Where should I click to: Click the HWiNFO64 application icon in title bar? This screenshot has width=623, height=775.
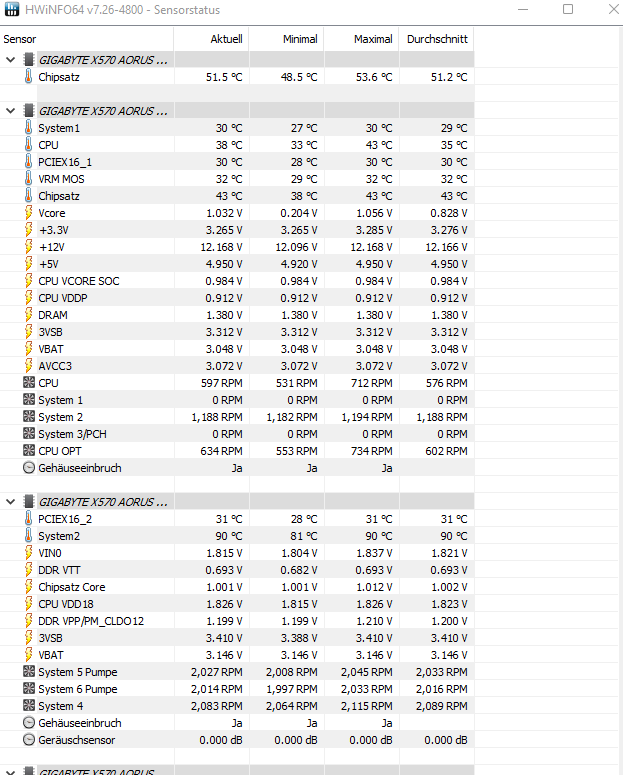click(12, 9)
